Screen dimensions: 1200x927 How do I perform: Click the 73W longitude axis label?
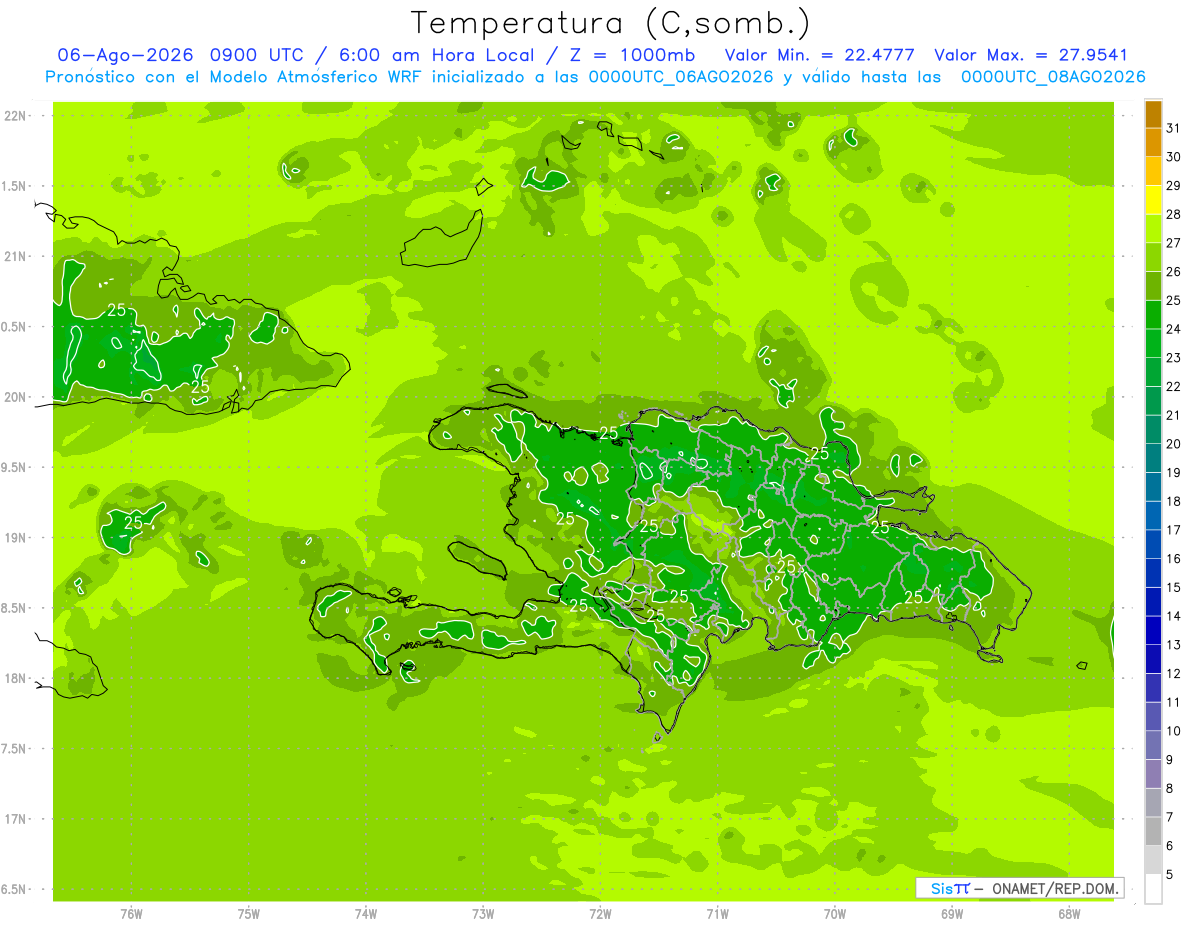click(483, 914)
